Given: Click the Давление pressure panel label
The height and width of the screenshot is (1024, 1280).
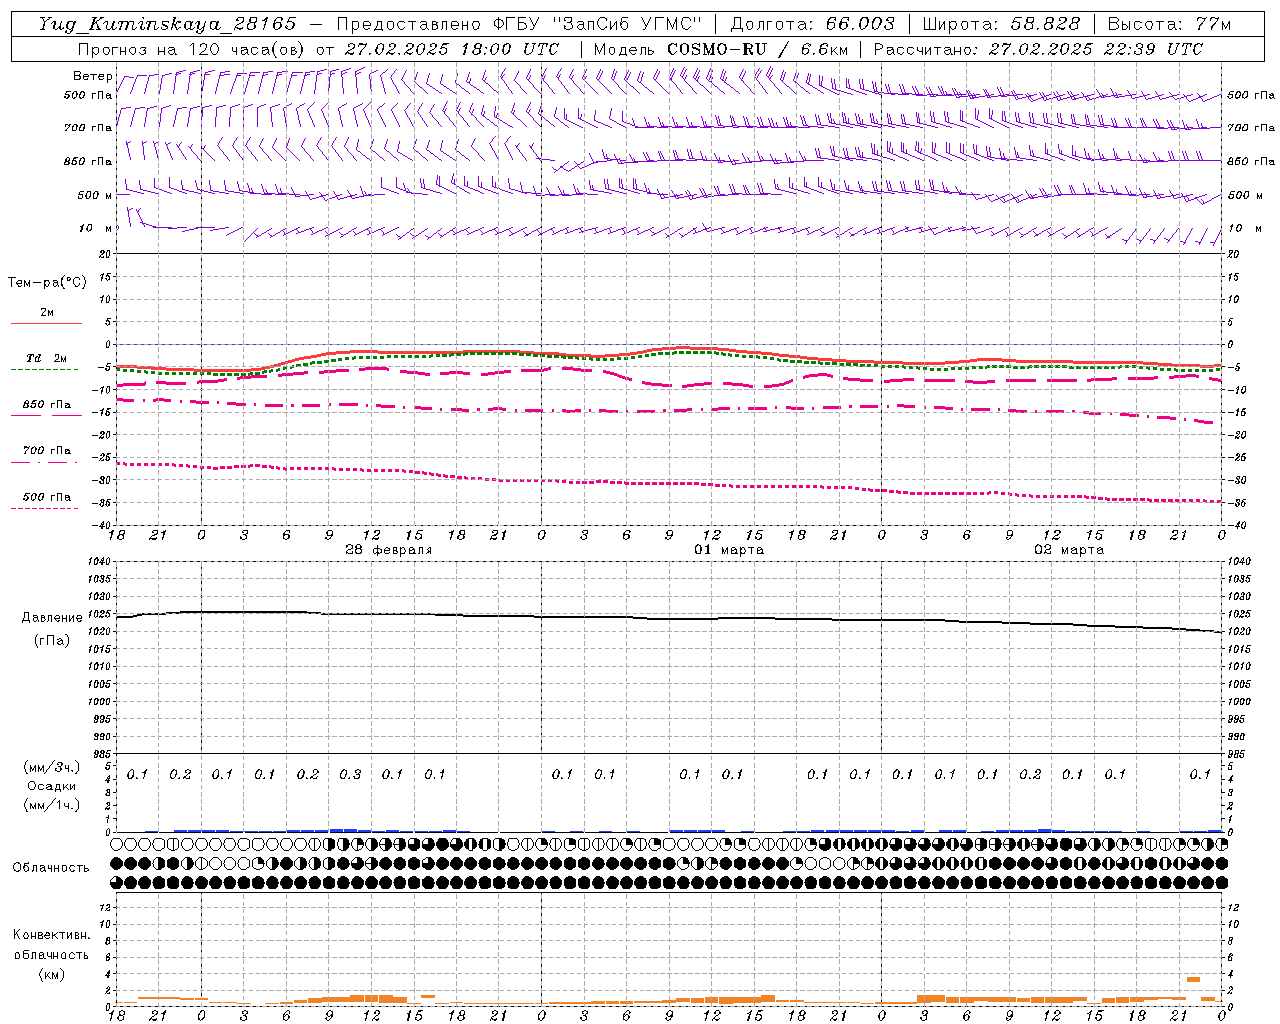Looking at the screenshot, I should [52, 618].
